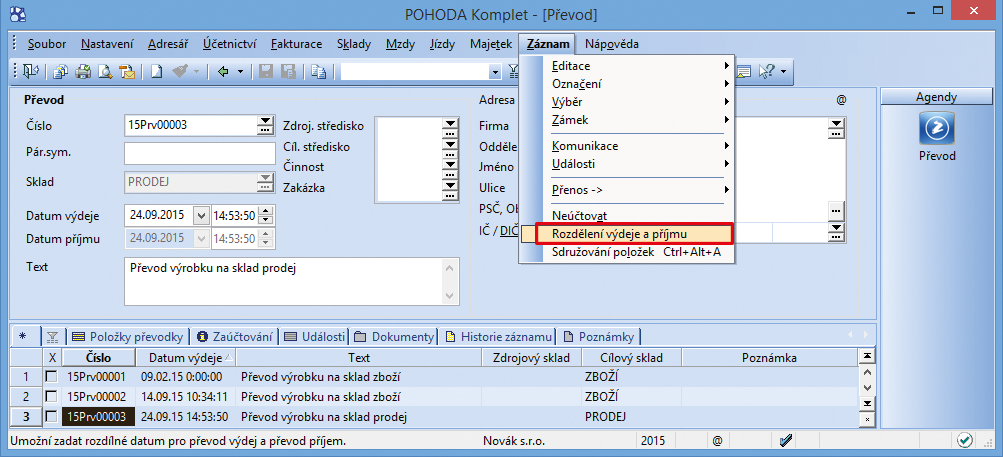Click the send by e-mail envelope icon
This screenshot has height=457, width=1003.
coord(127,72)
